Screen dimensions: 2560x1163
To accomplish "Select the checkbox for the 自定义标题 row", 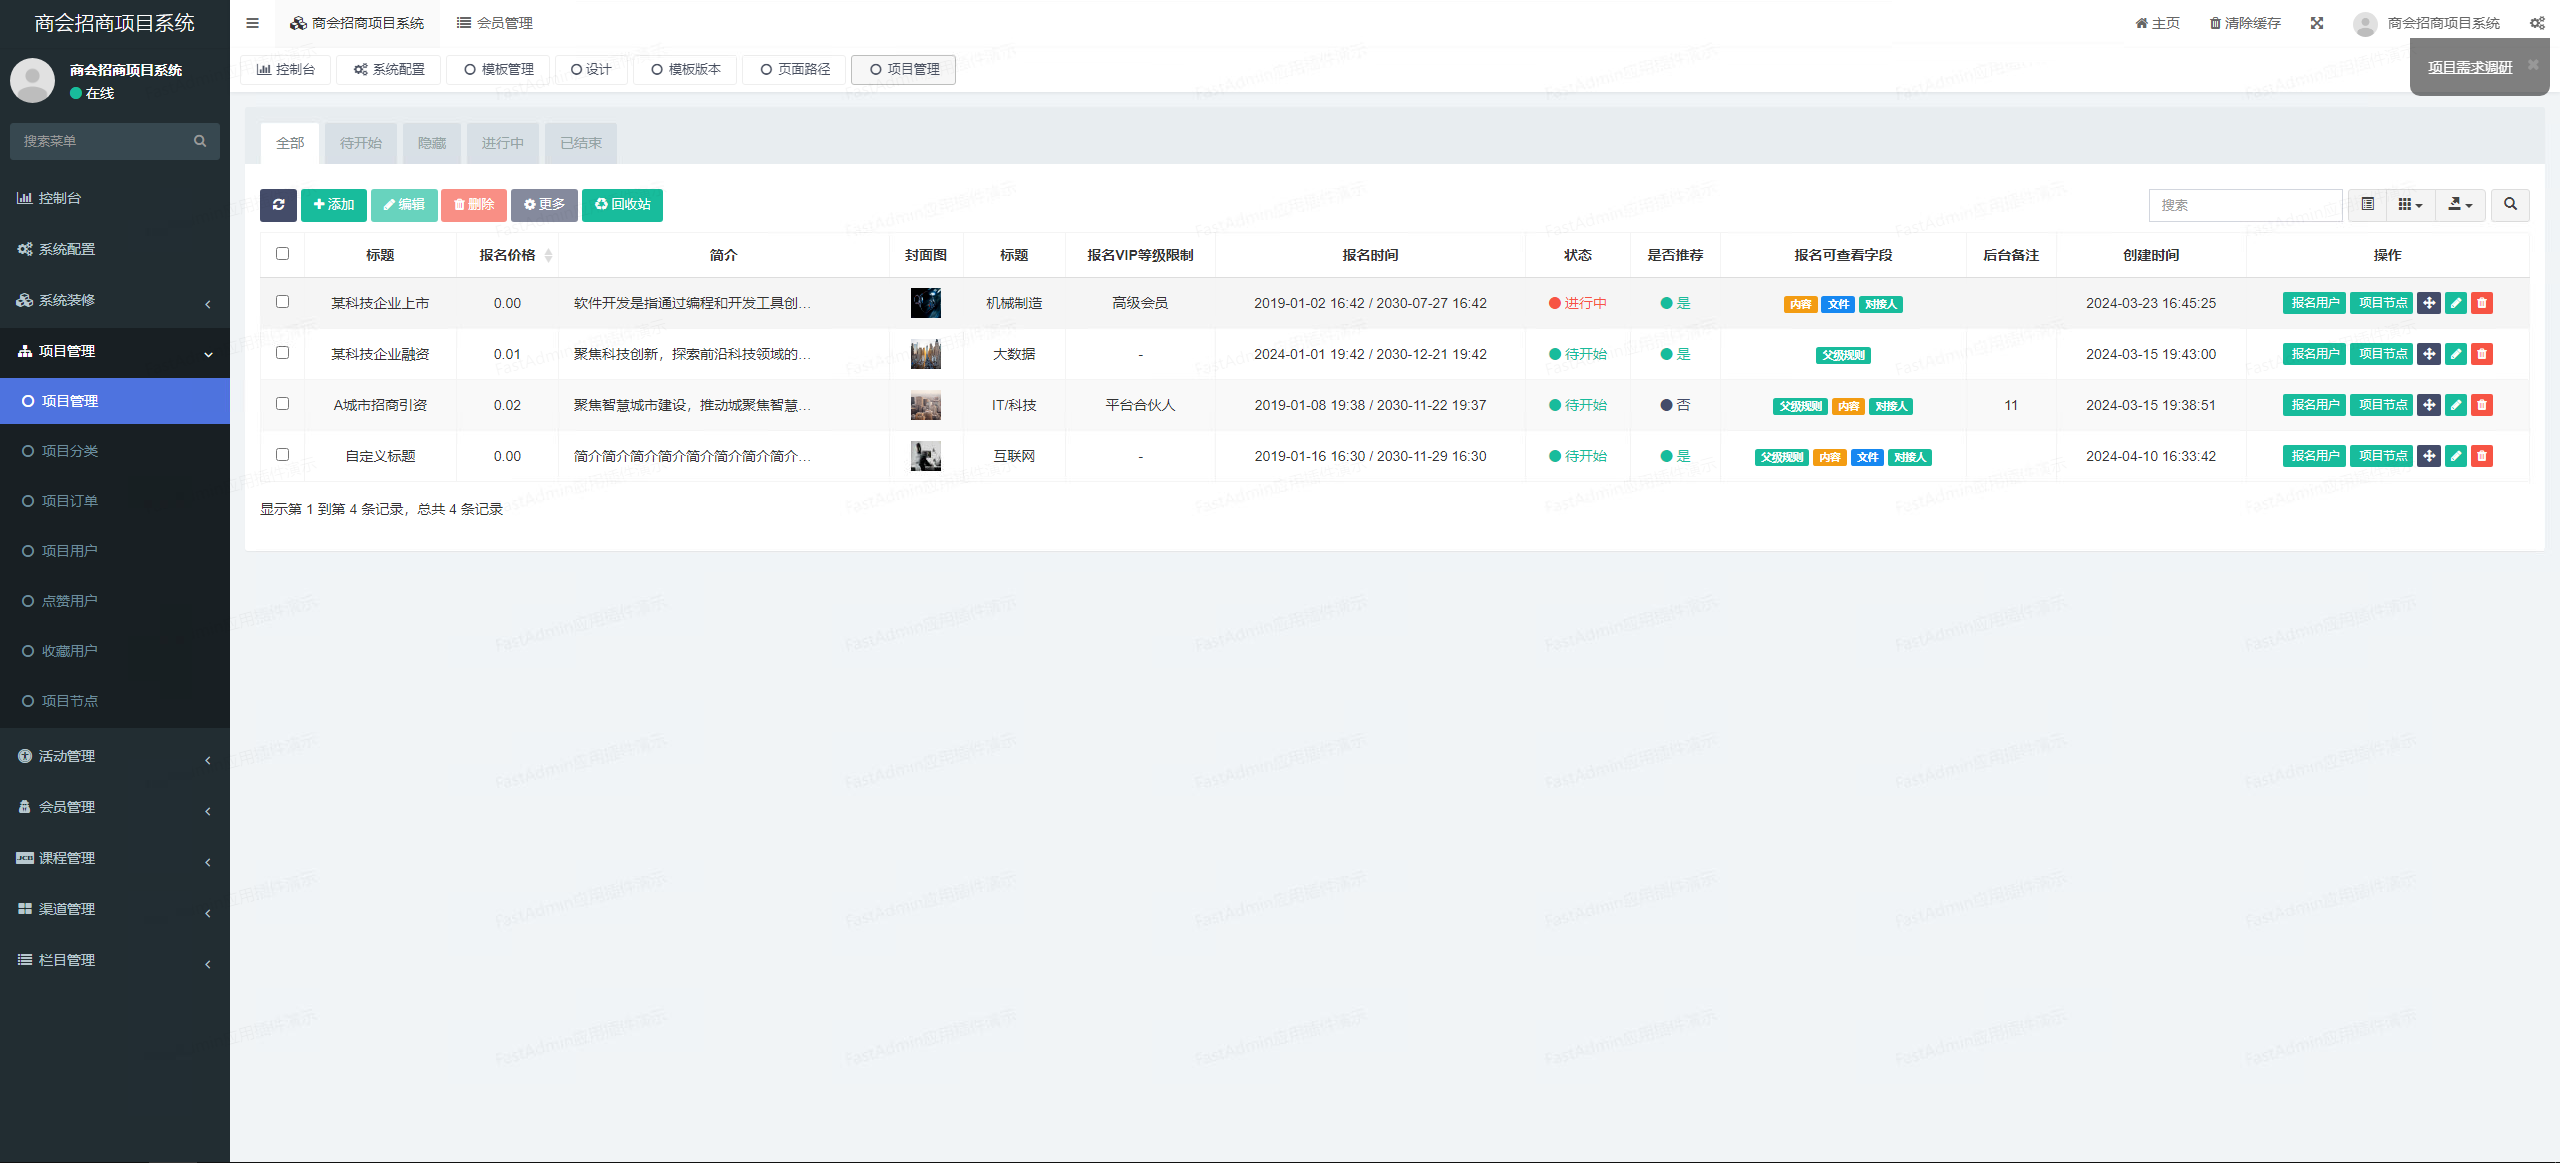I will (282, 455).
